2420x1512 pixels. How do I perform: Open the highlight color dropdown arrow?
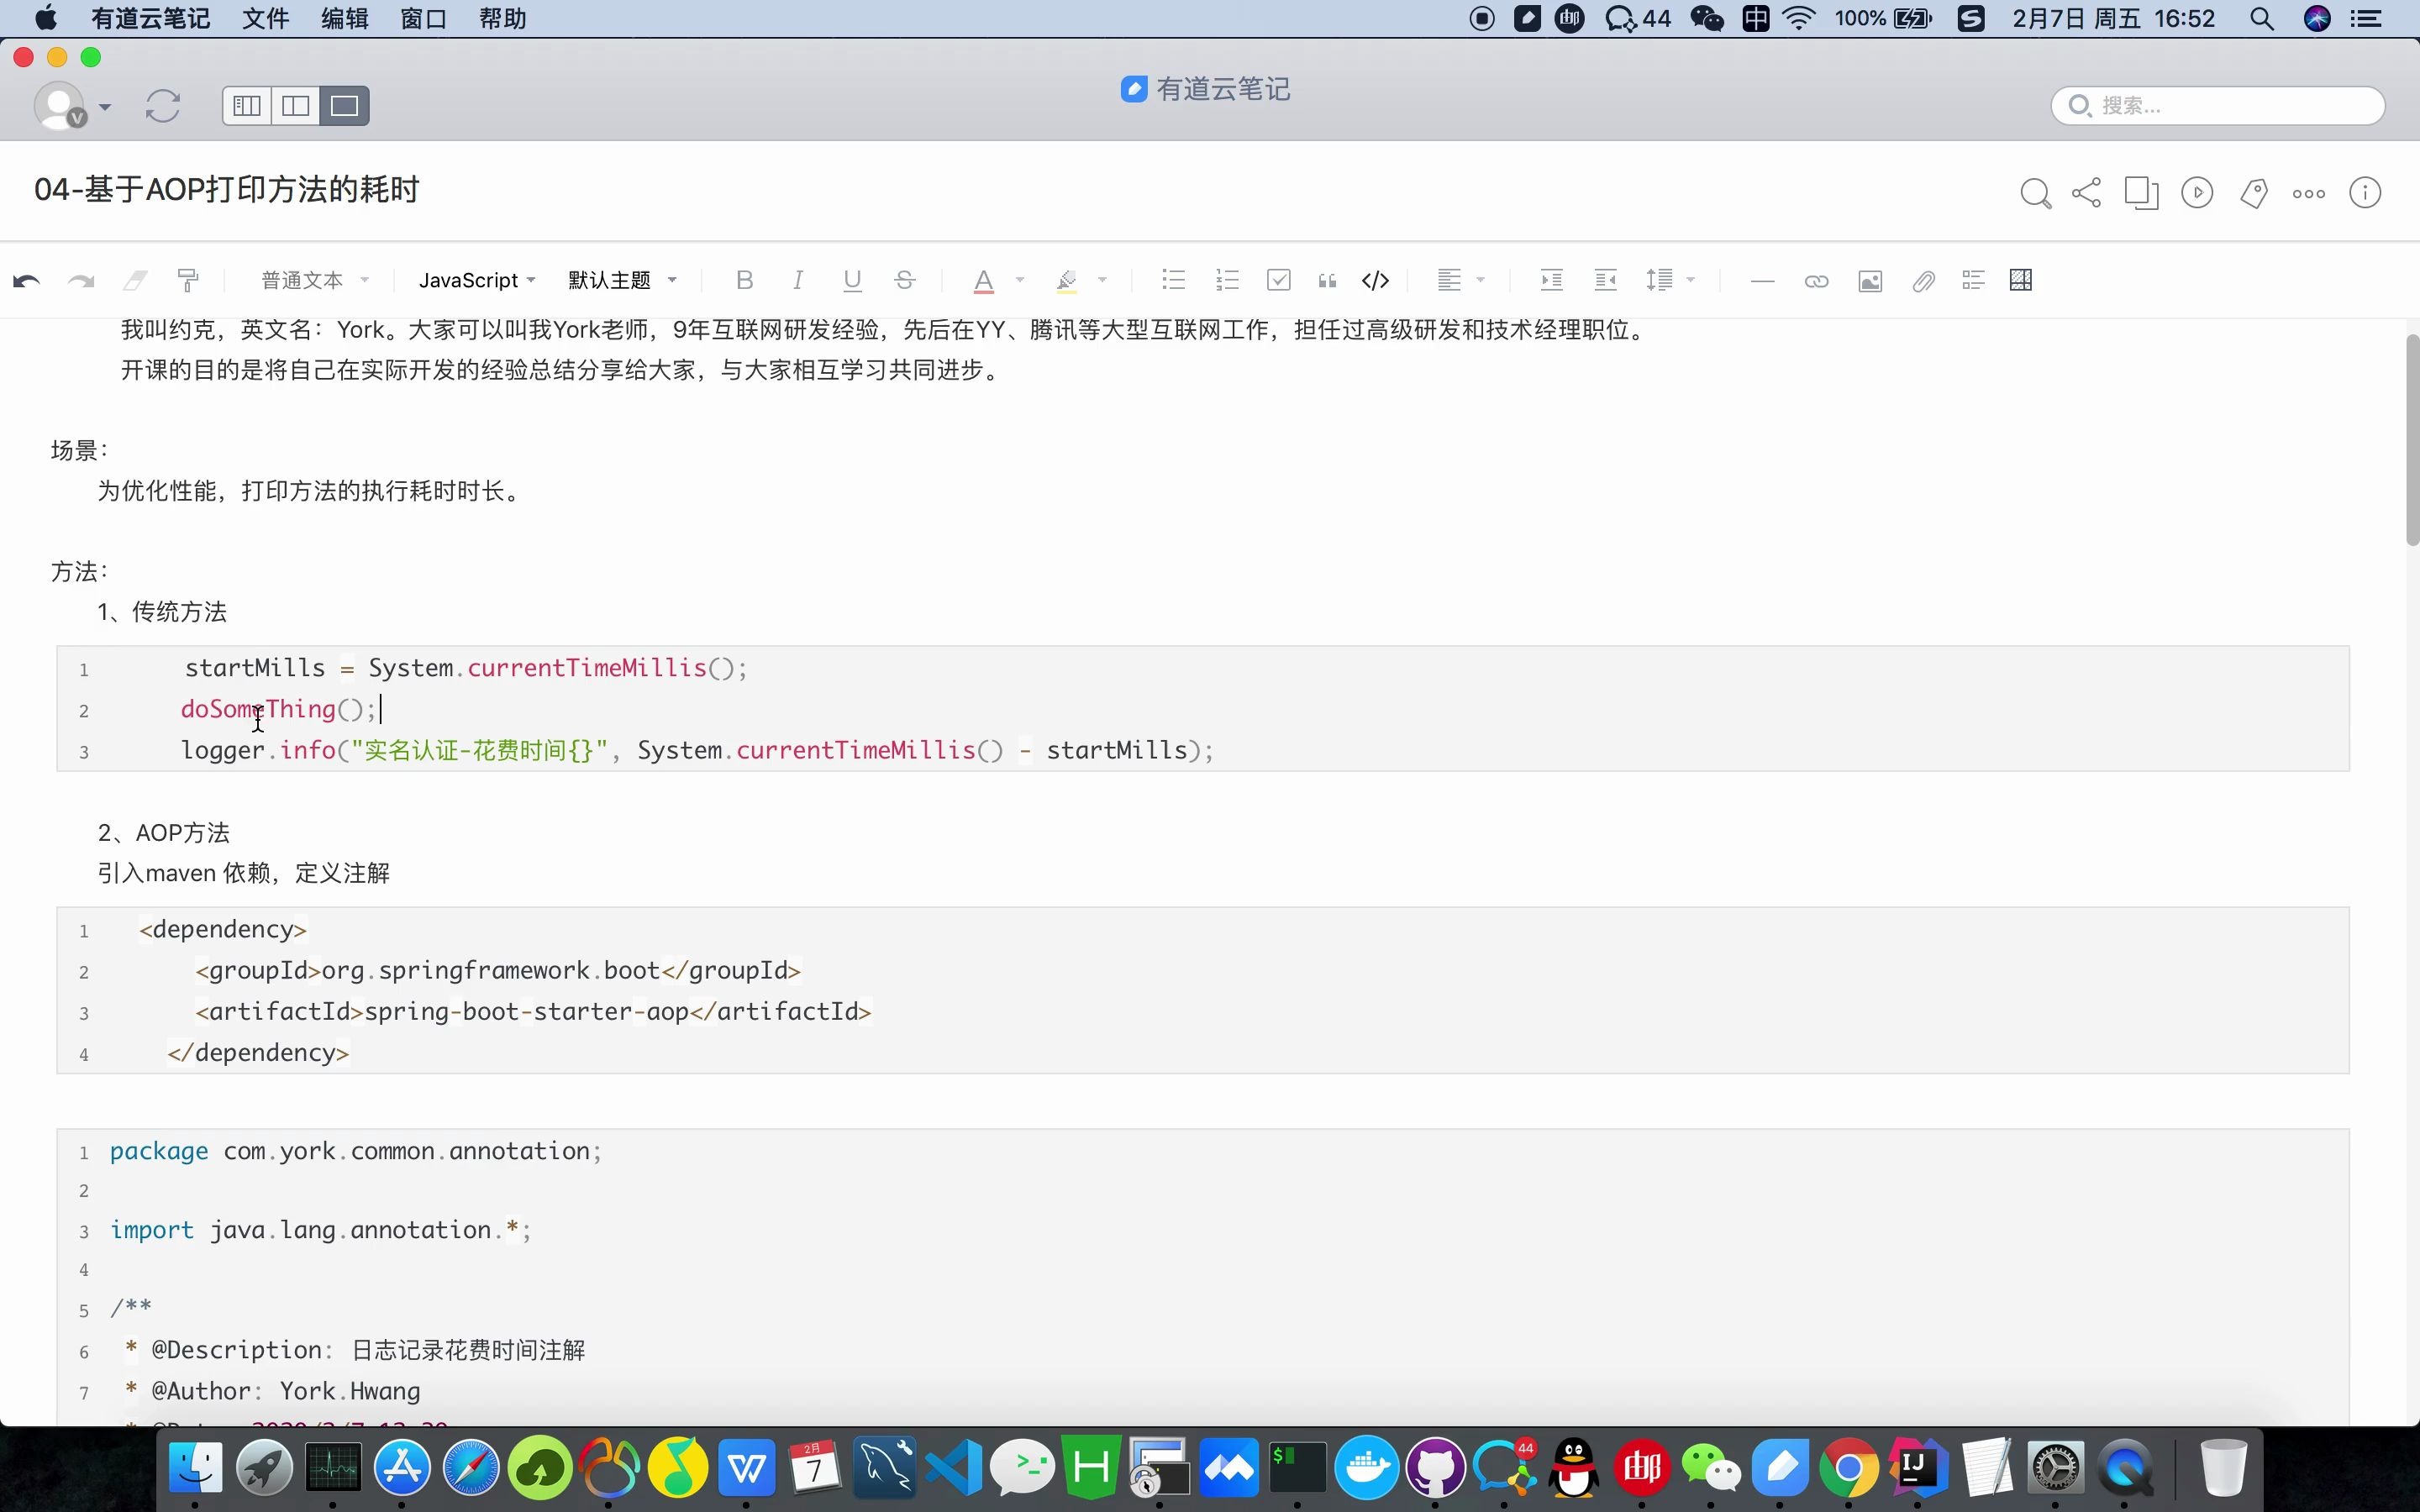coord(1102,281)
